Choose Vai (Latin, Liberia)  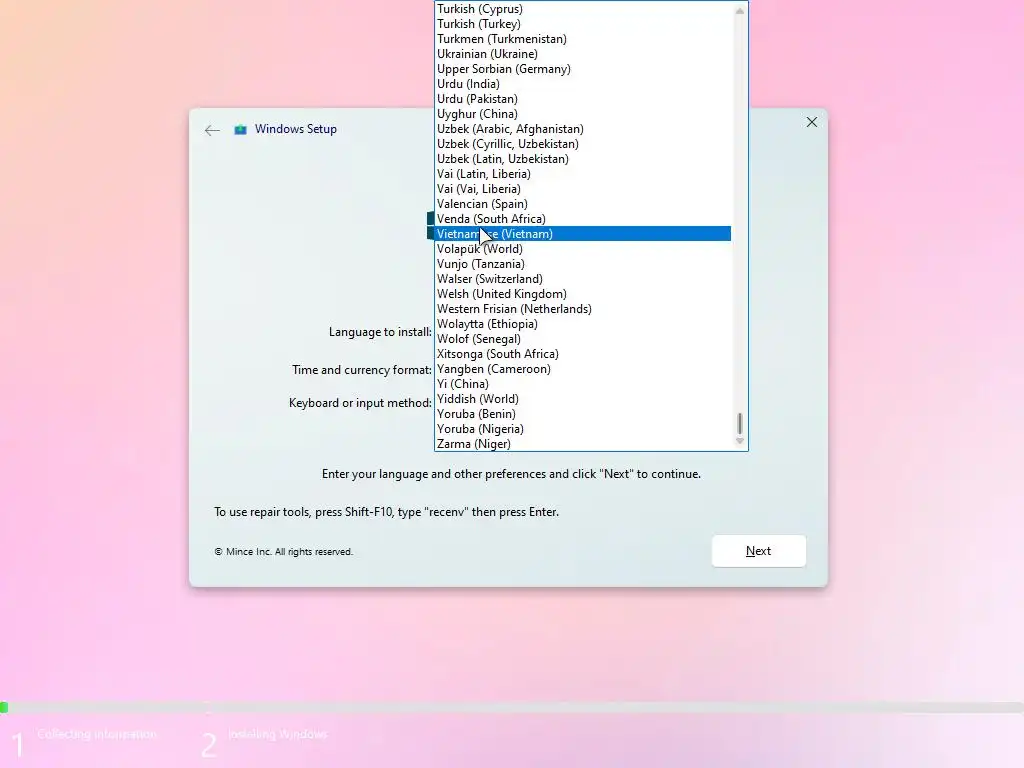pyautogui.click(x=583, y=174)
